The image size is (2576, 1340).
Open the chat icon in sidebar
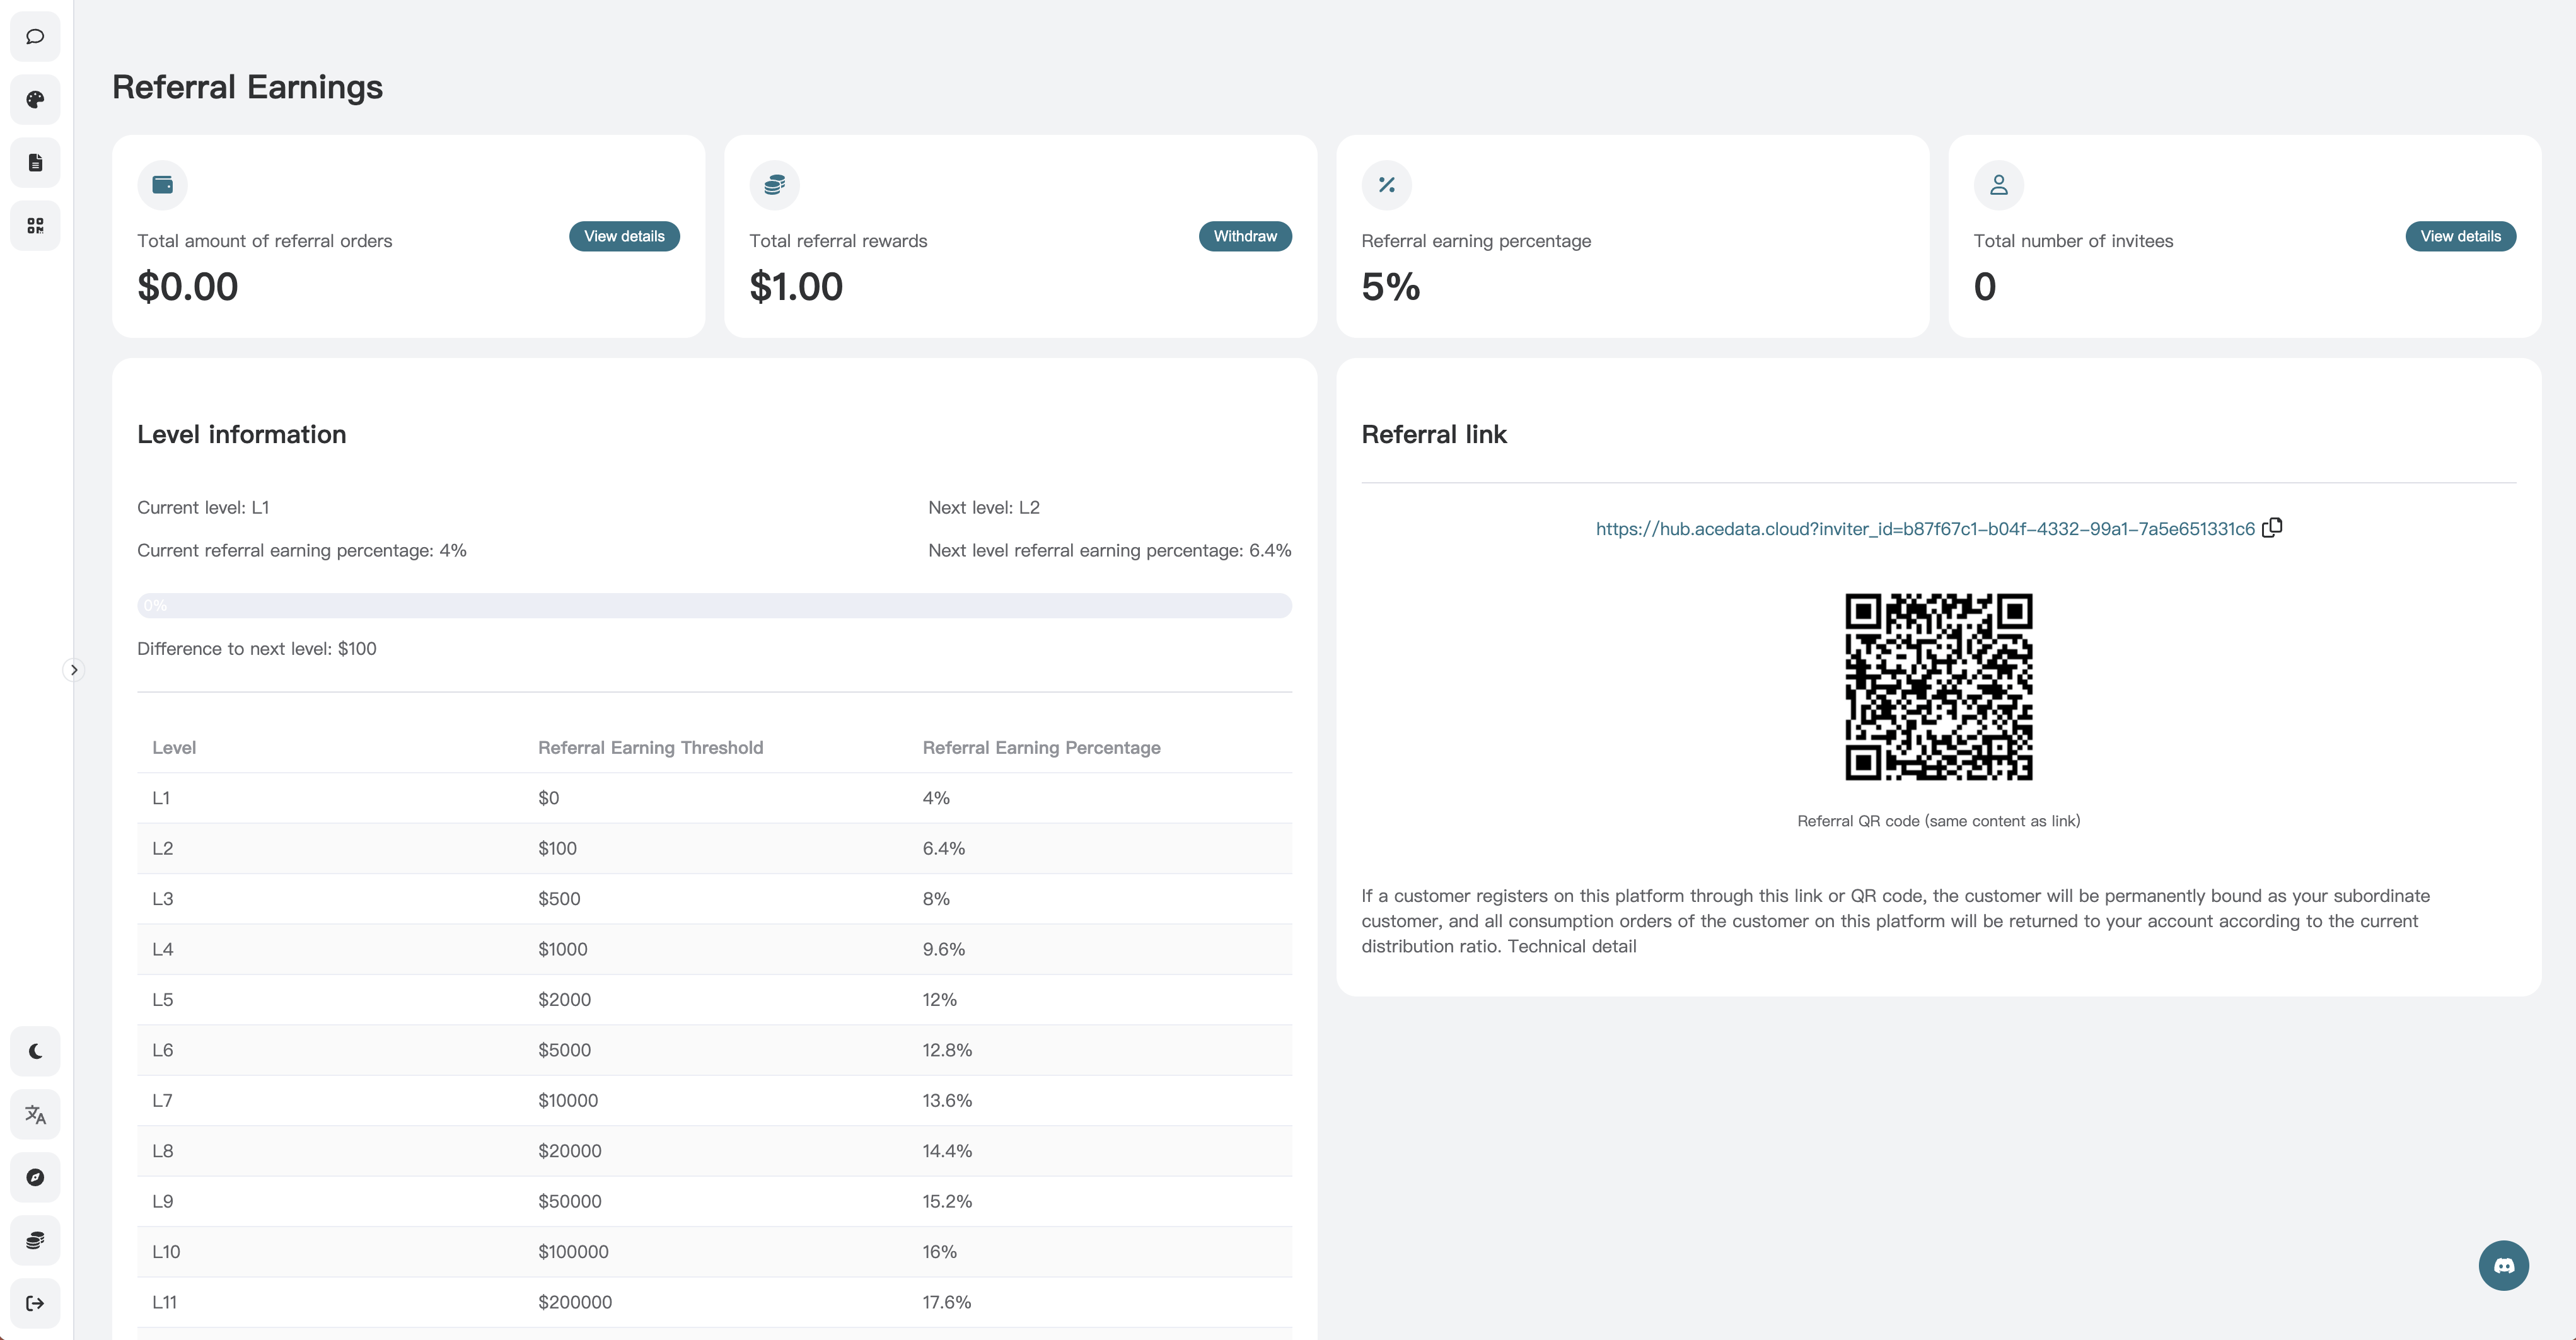tap(35, 37)
